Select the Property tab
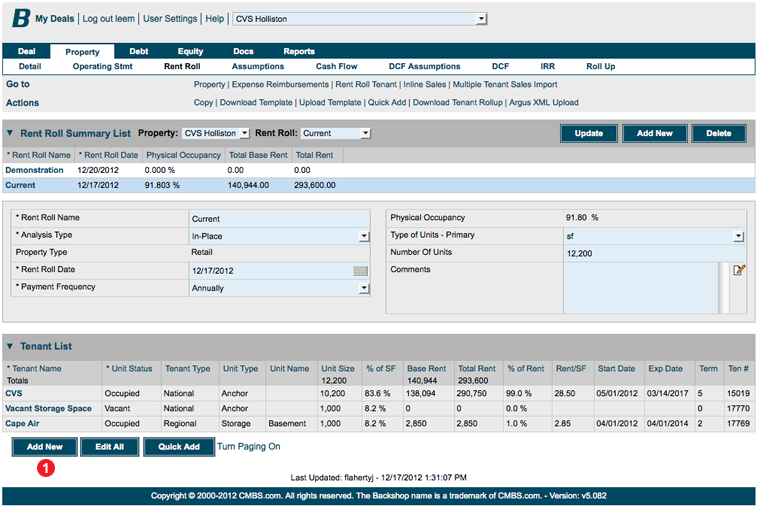Viewport: 757px width, 509px height. [83, 52]
